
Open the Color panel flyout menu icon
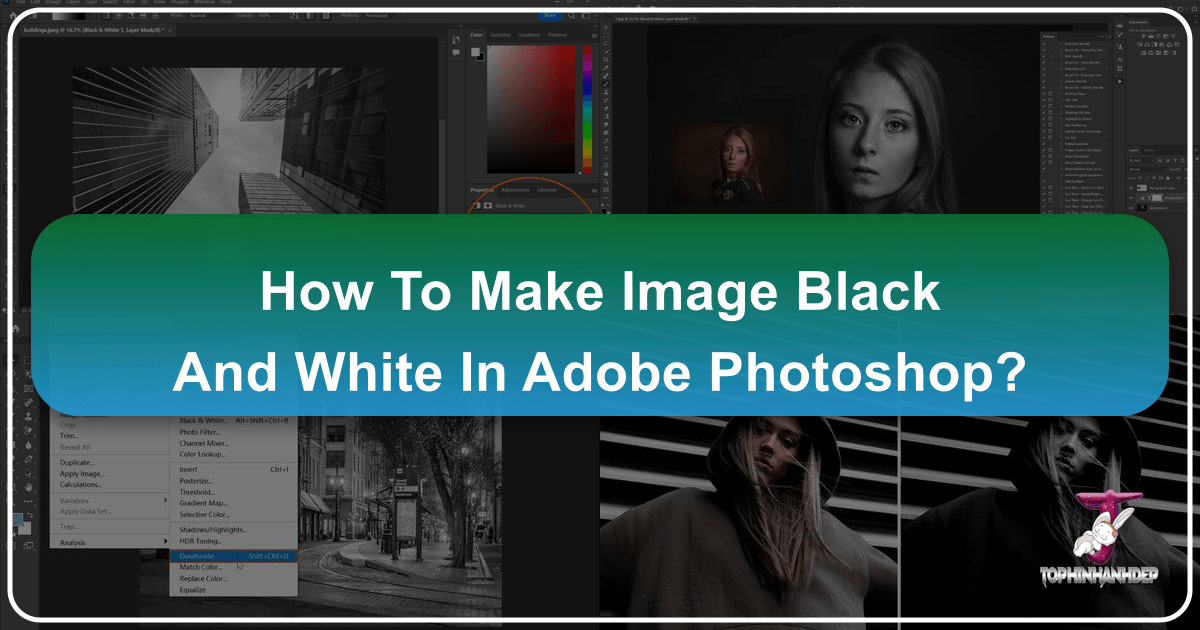point(594,35)
